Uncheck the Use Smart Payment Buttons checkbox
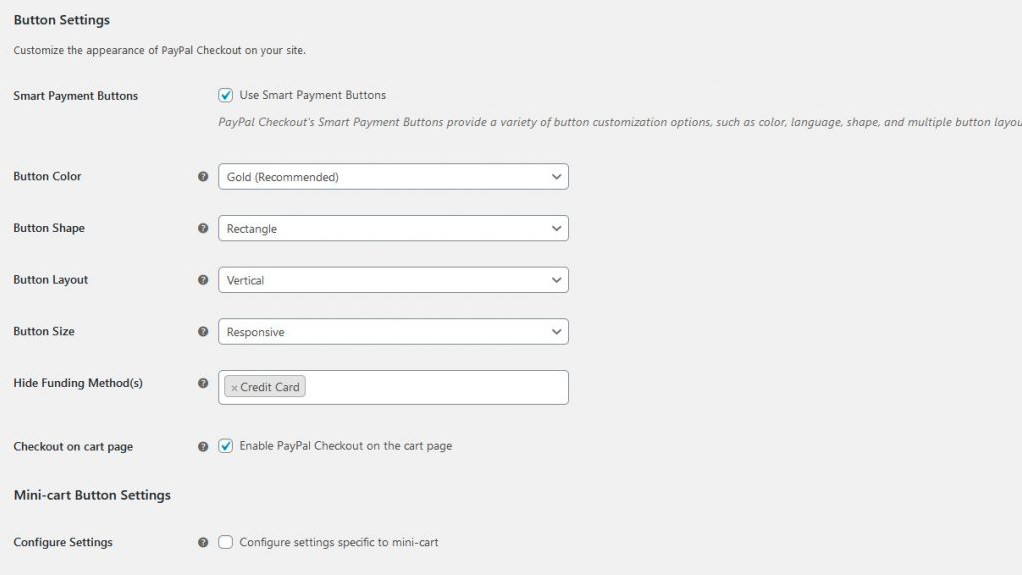This screenshot has width=1022, height=575. coord(226,96)
